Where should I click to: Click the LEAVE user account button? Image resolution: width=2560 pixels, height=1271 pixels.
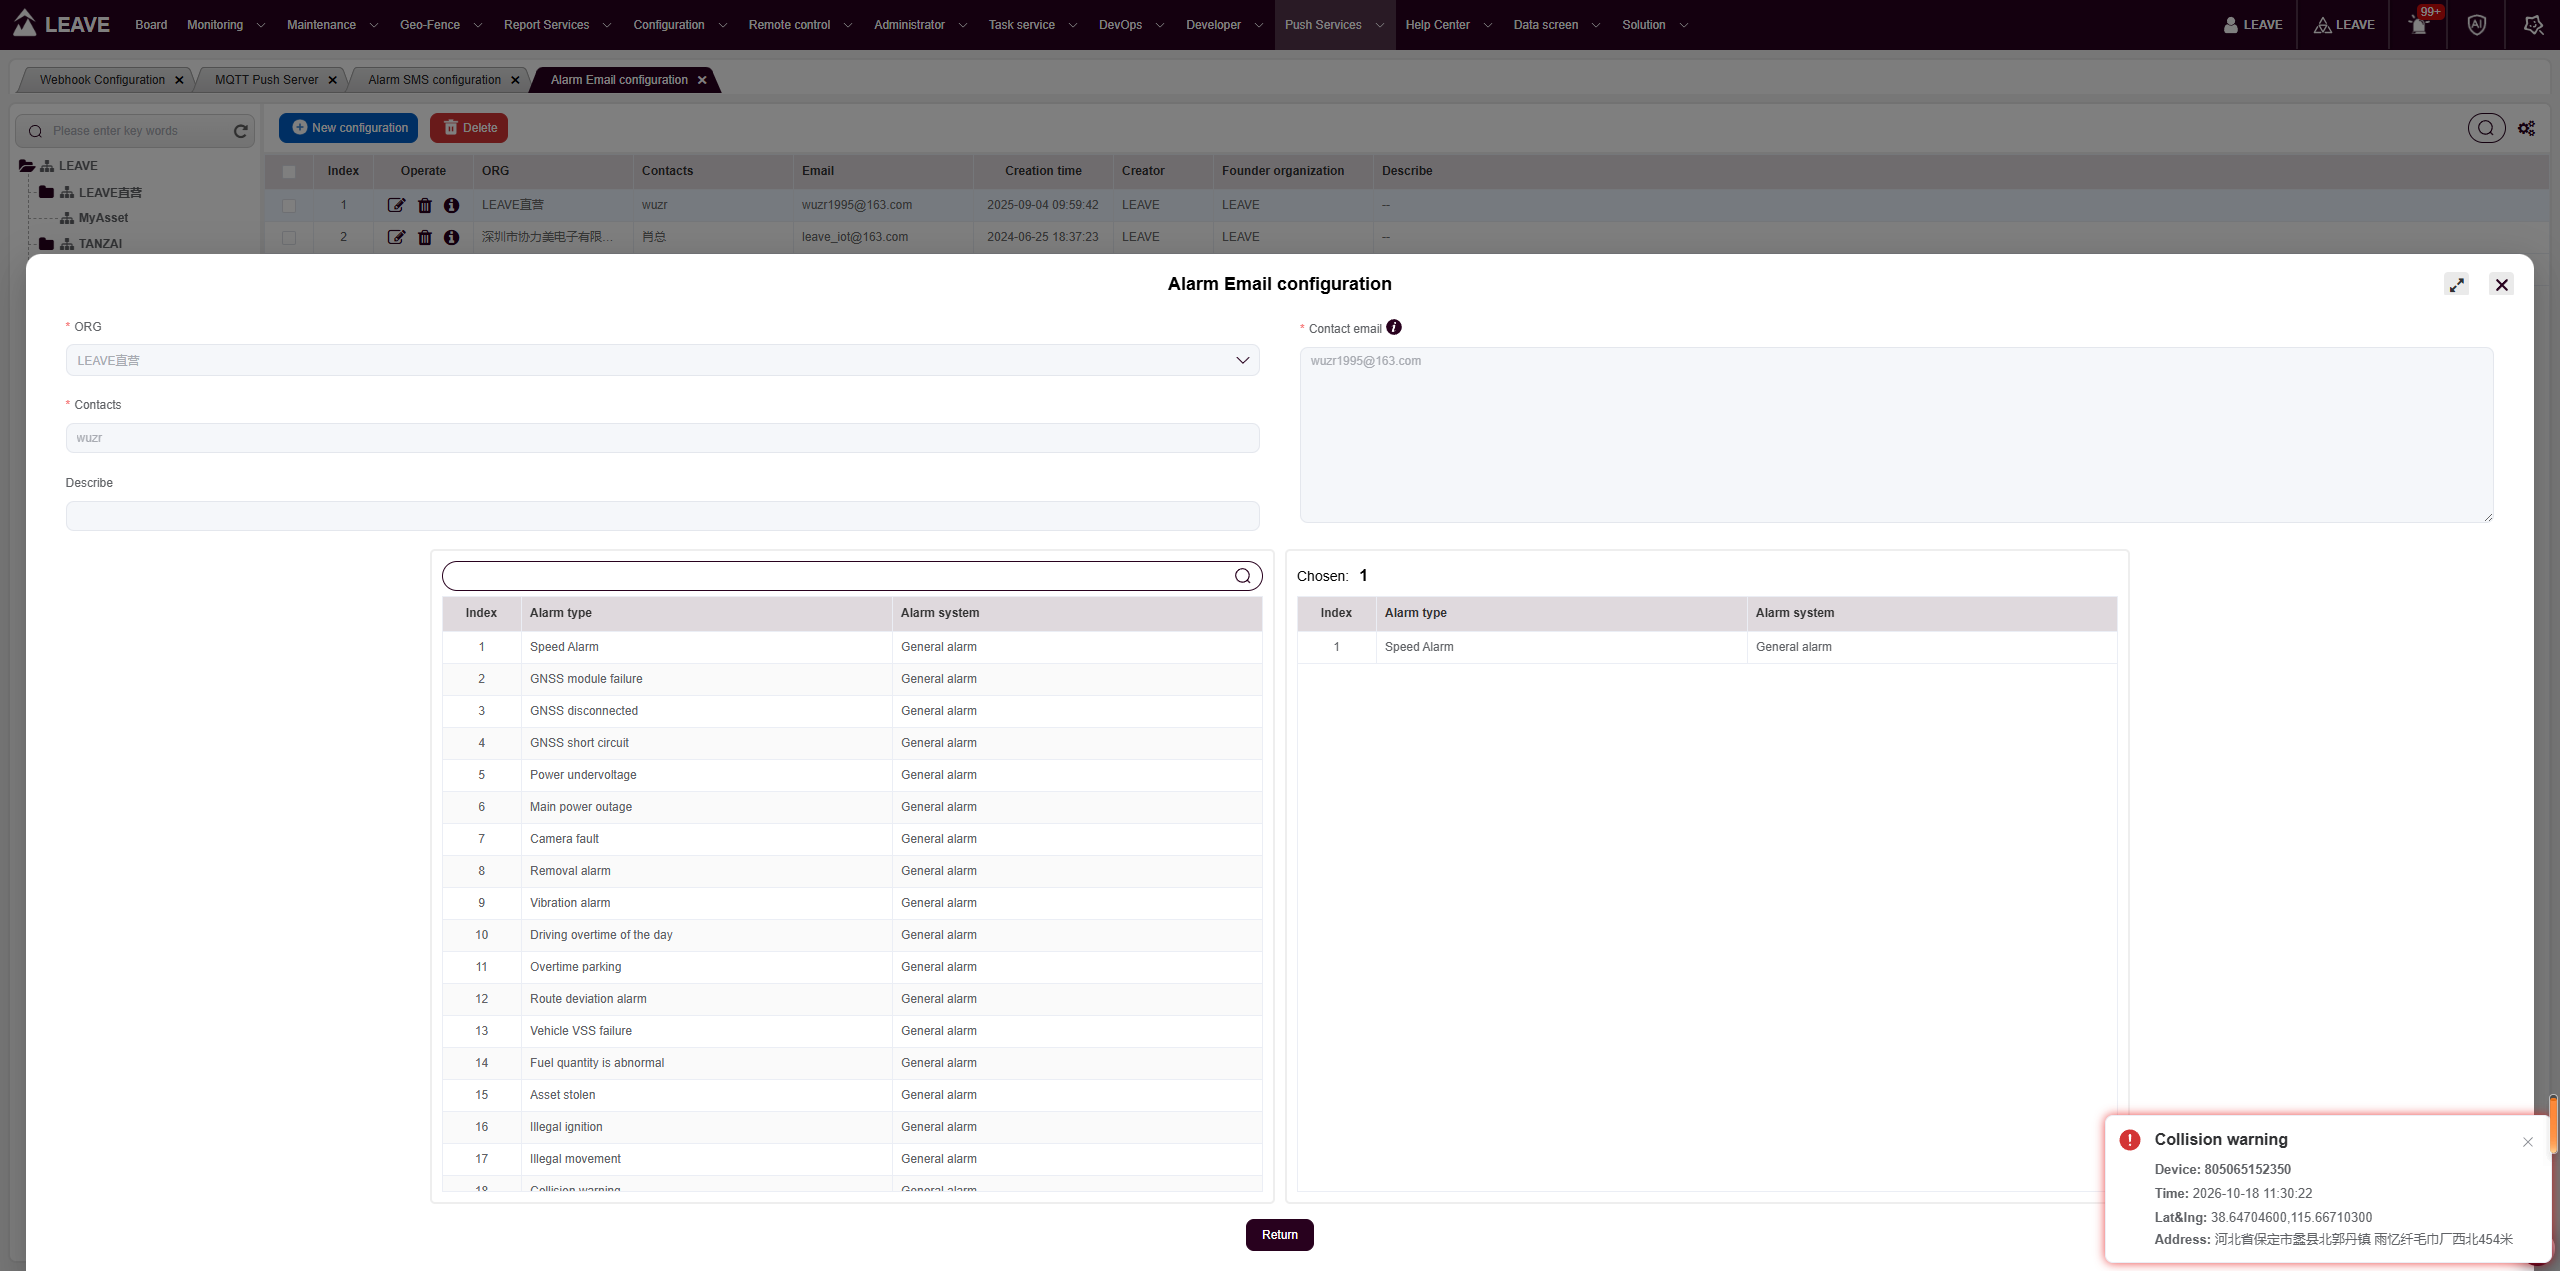2252,25
